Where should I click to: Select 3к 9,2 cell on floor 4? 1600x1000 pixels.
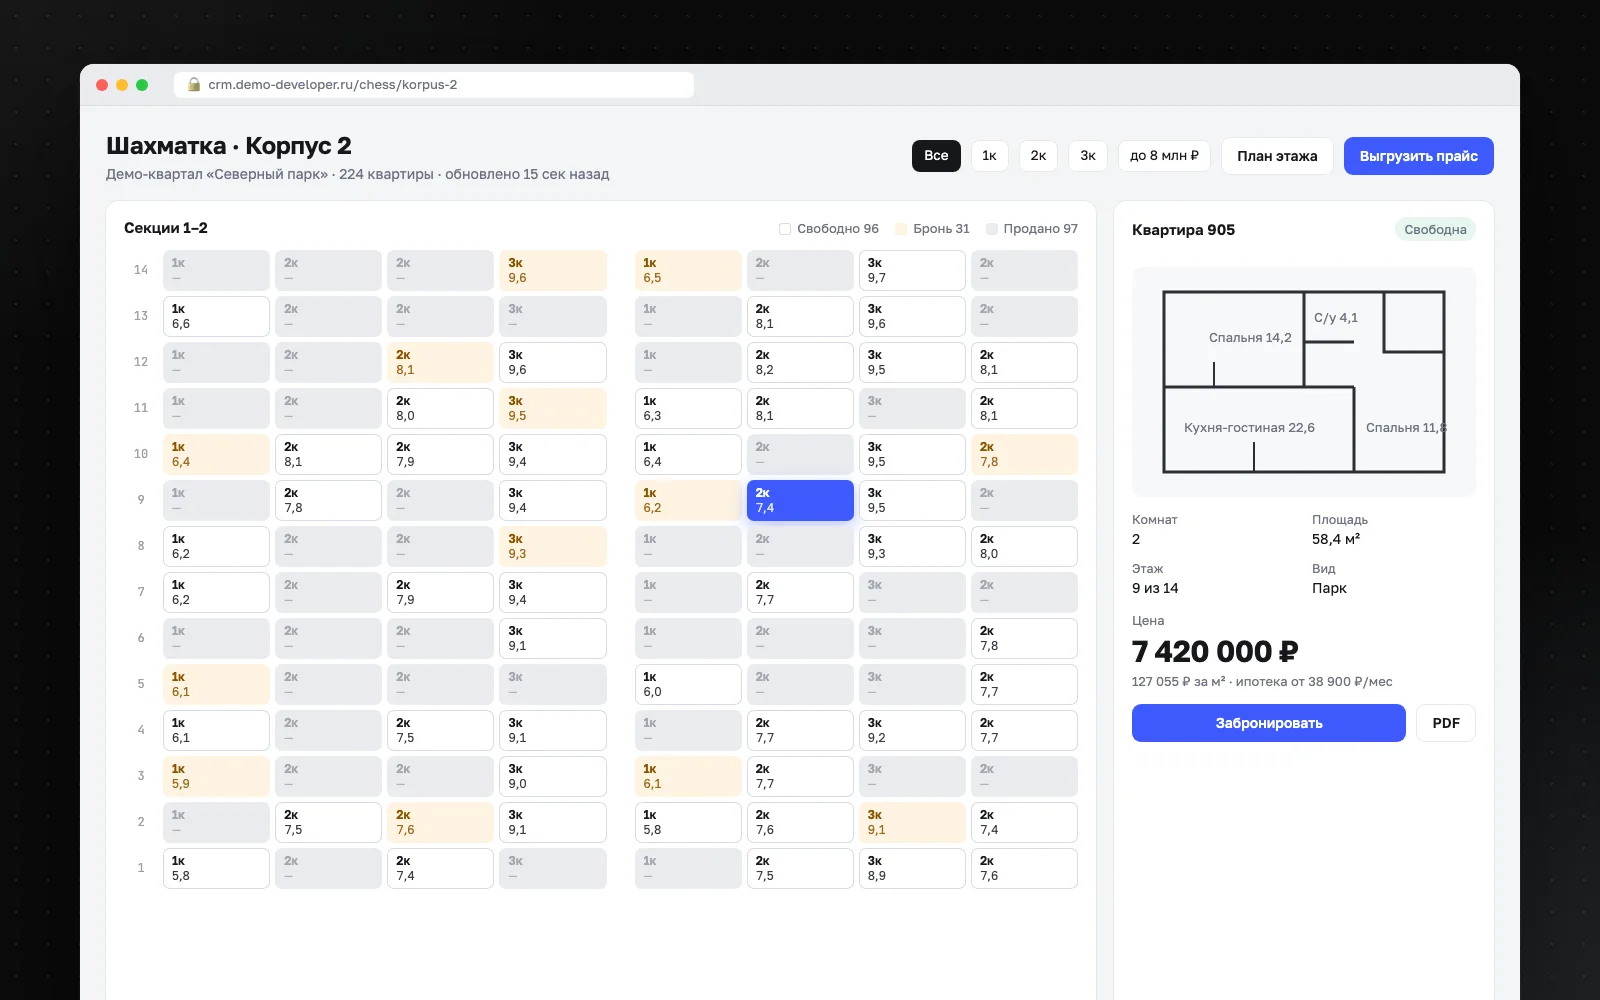pyautogui.click(x=912, y=730)
